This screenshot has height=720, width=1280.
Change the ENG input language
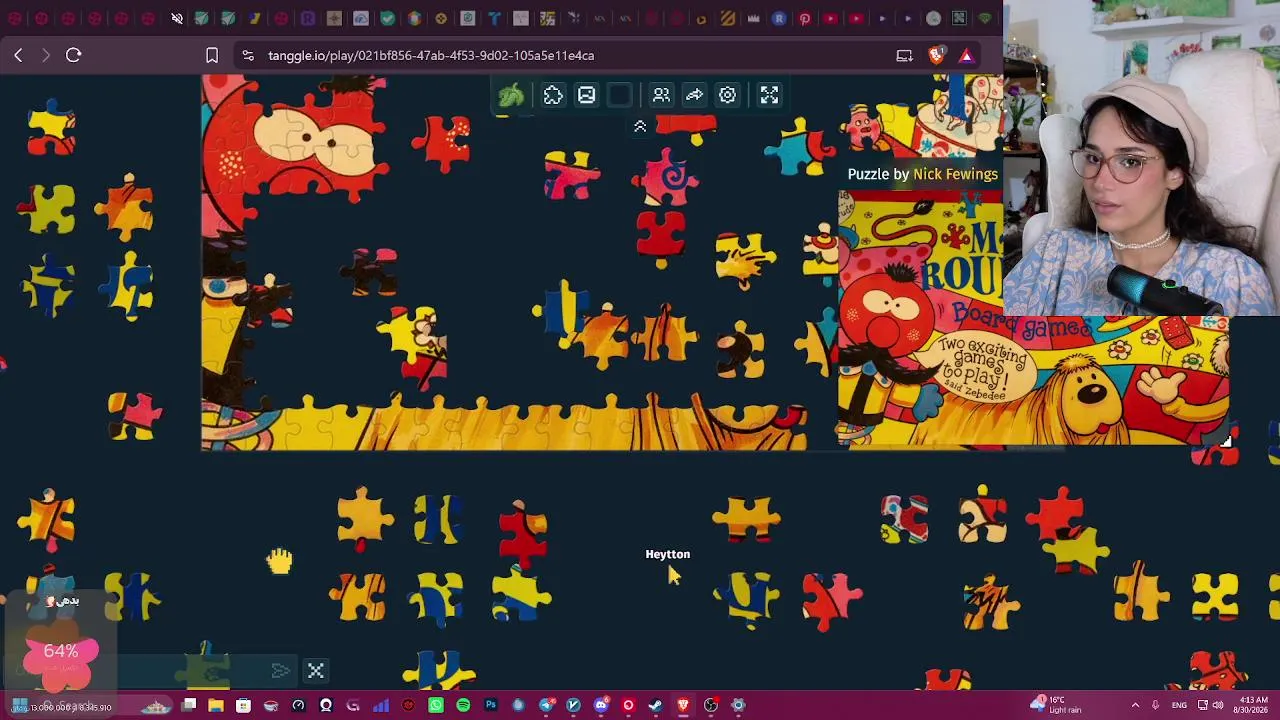[x=1179, y=705]
